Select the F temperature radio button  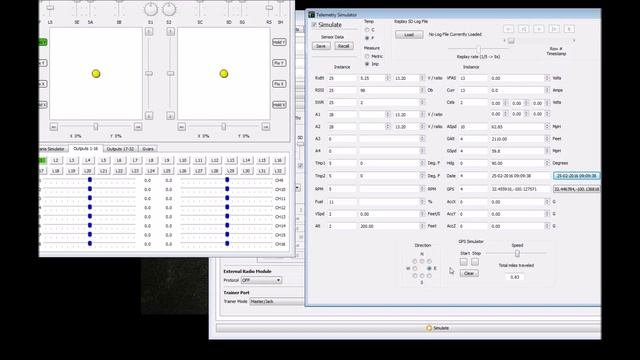pos(367,38)
